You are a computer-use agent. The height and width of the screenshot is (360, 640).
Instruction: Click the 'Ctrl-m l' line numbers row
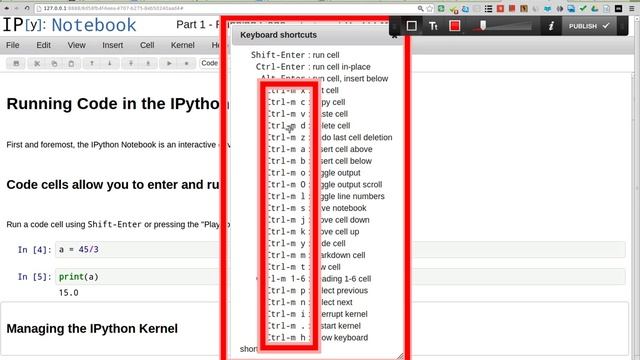pos(327,196)
